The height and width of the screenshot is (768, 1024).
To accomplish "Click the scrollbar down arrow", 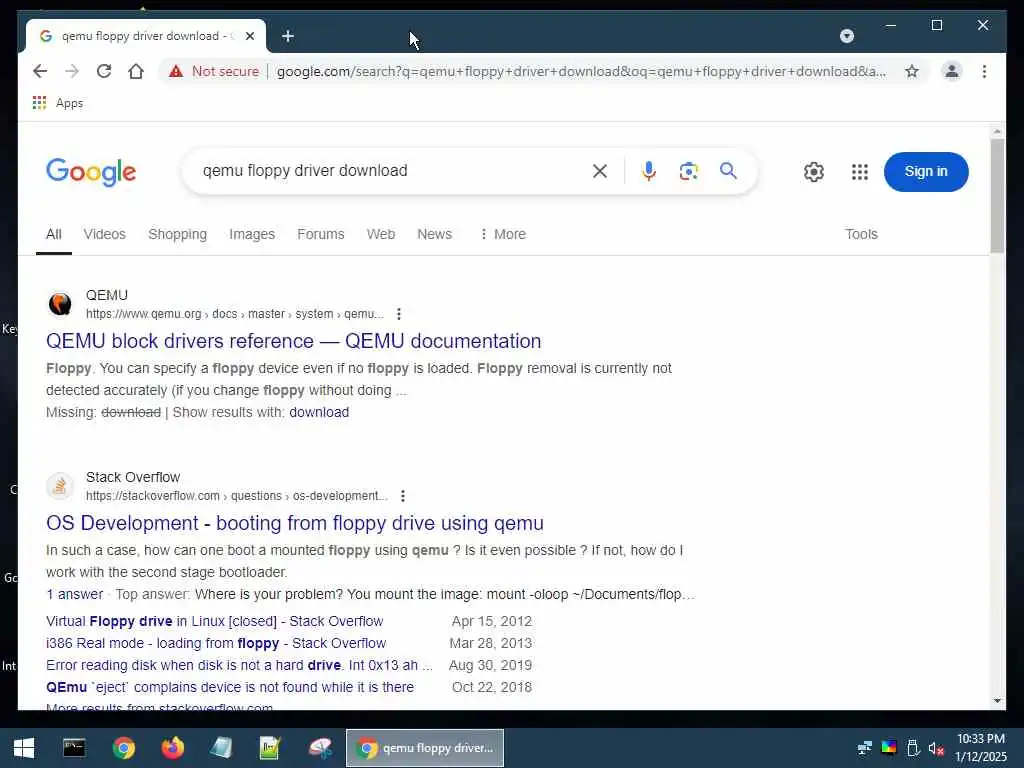I will 997,701.
